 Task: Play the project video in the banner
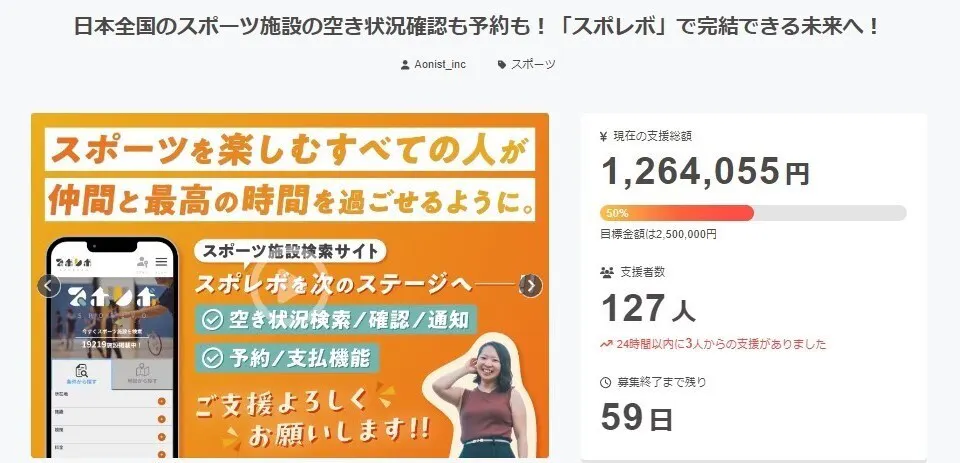tap(290, 286)
